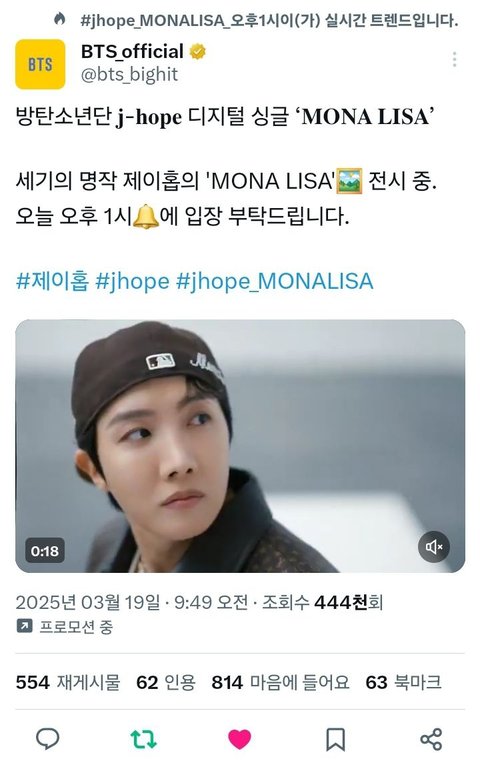Open the yellow BTS profile avatar
This screenshot has width=480, height=761.
tap(40, 64)
